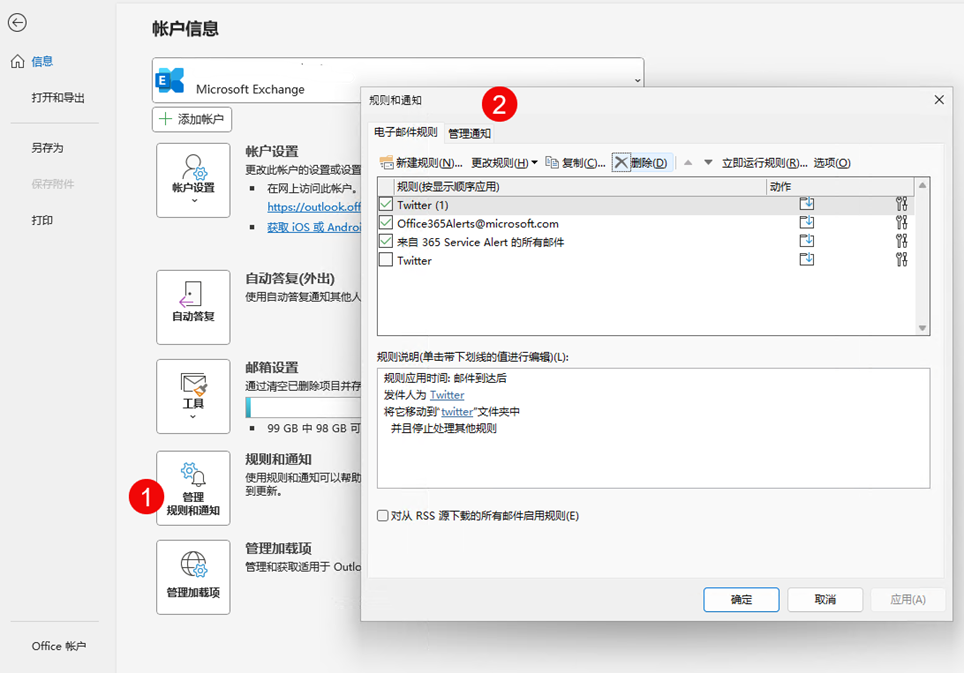The height and width of the screenshot is (673, 964).
Task: Open the 获取 iOS 或 Android link
Action: click(314, 227)
